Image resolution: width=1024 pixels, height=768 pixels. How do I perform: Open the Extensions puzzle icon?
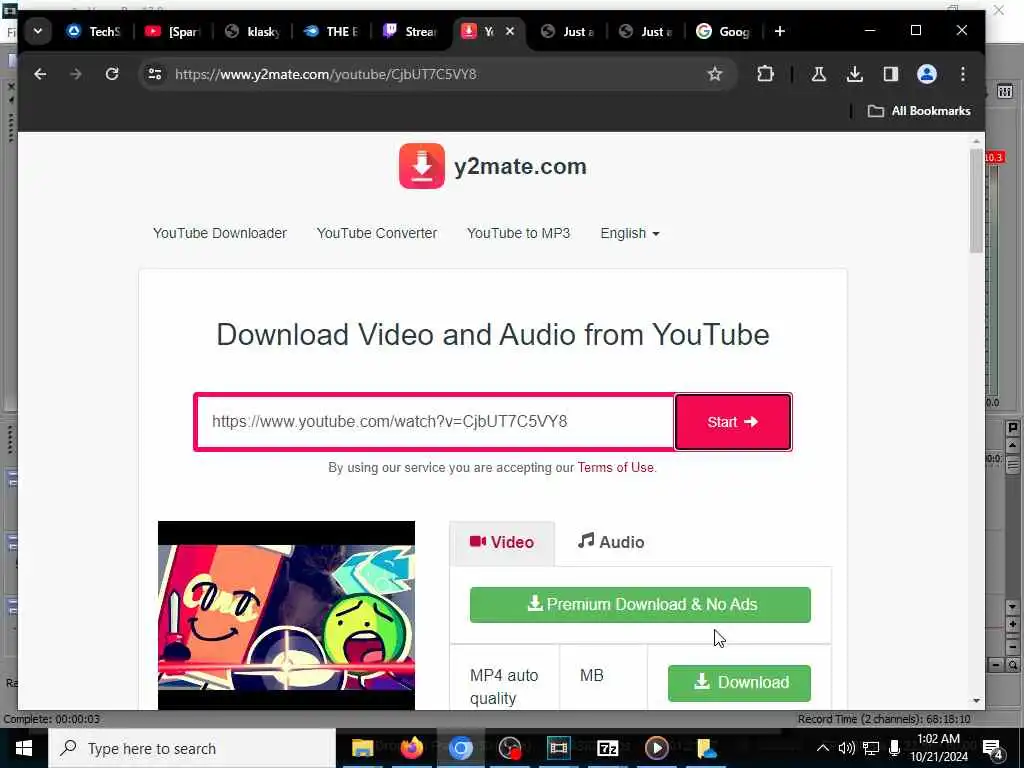765,74
